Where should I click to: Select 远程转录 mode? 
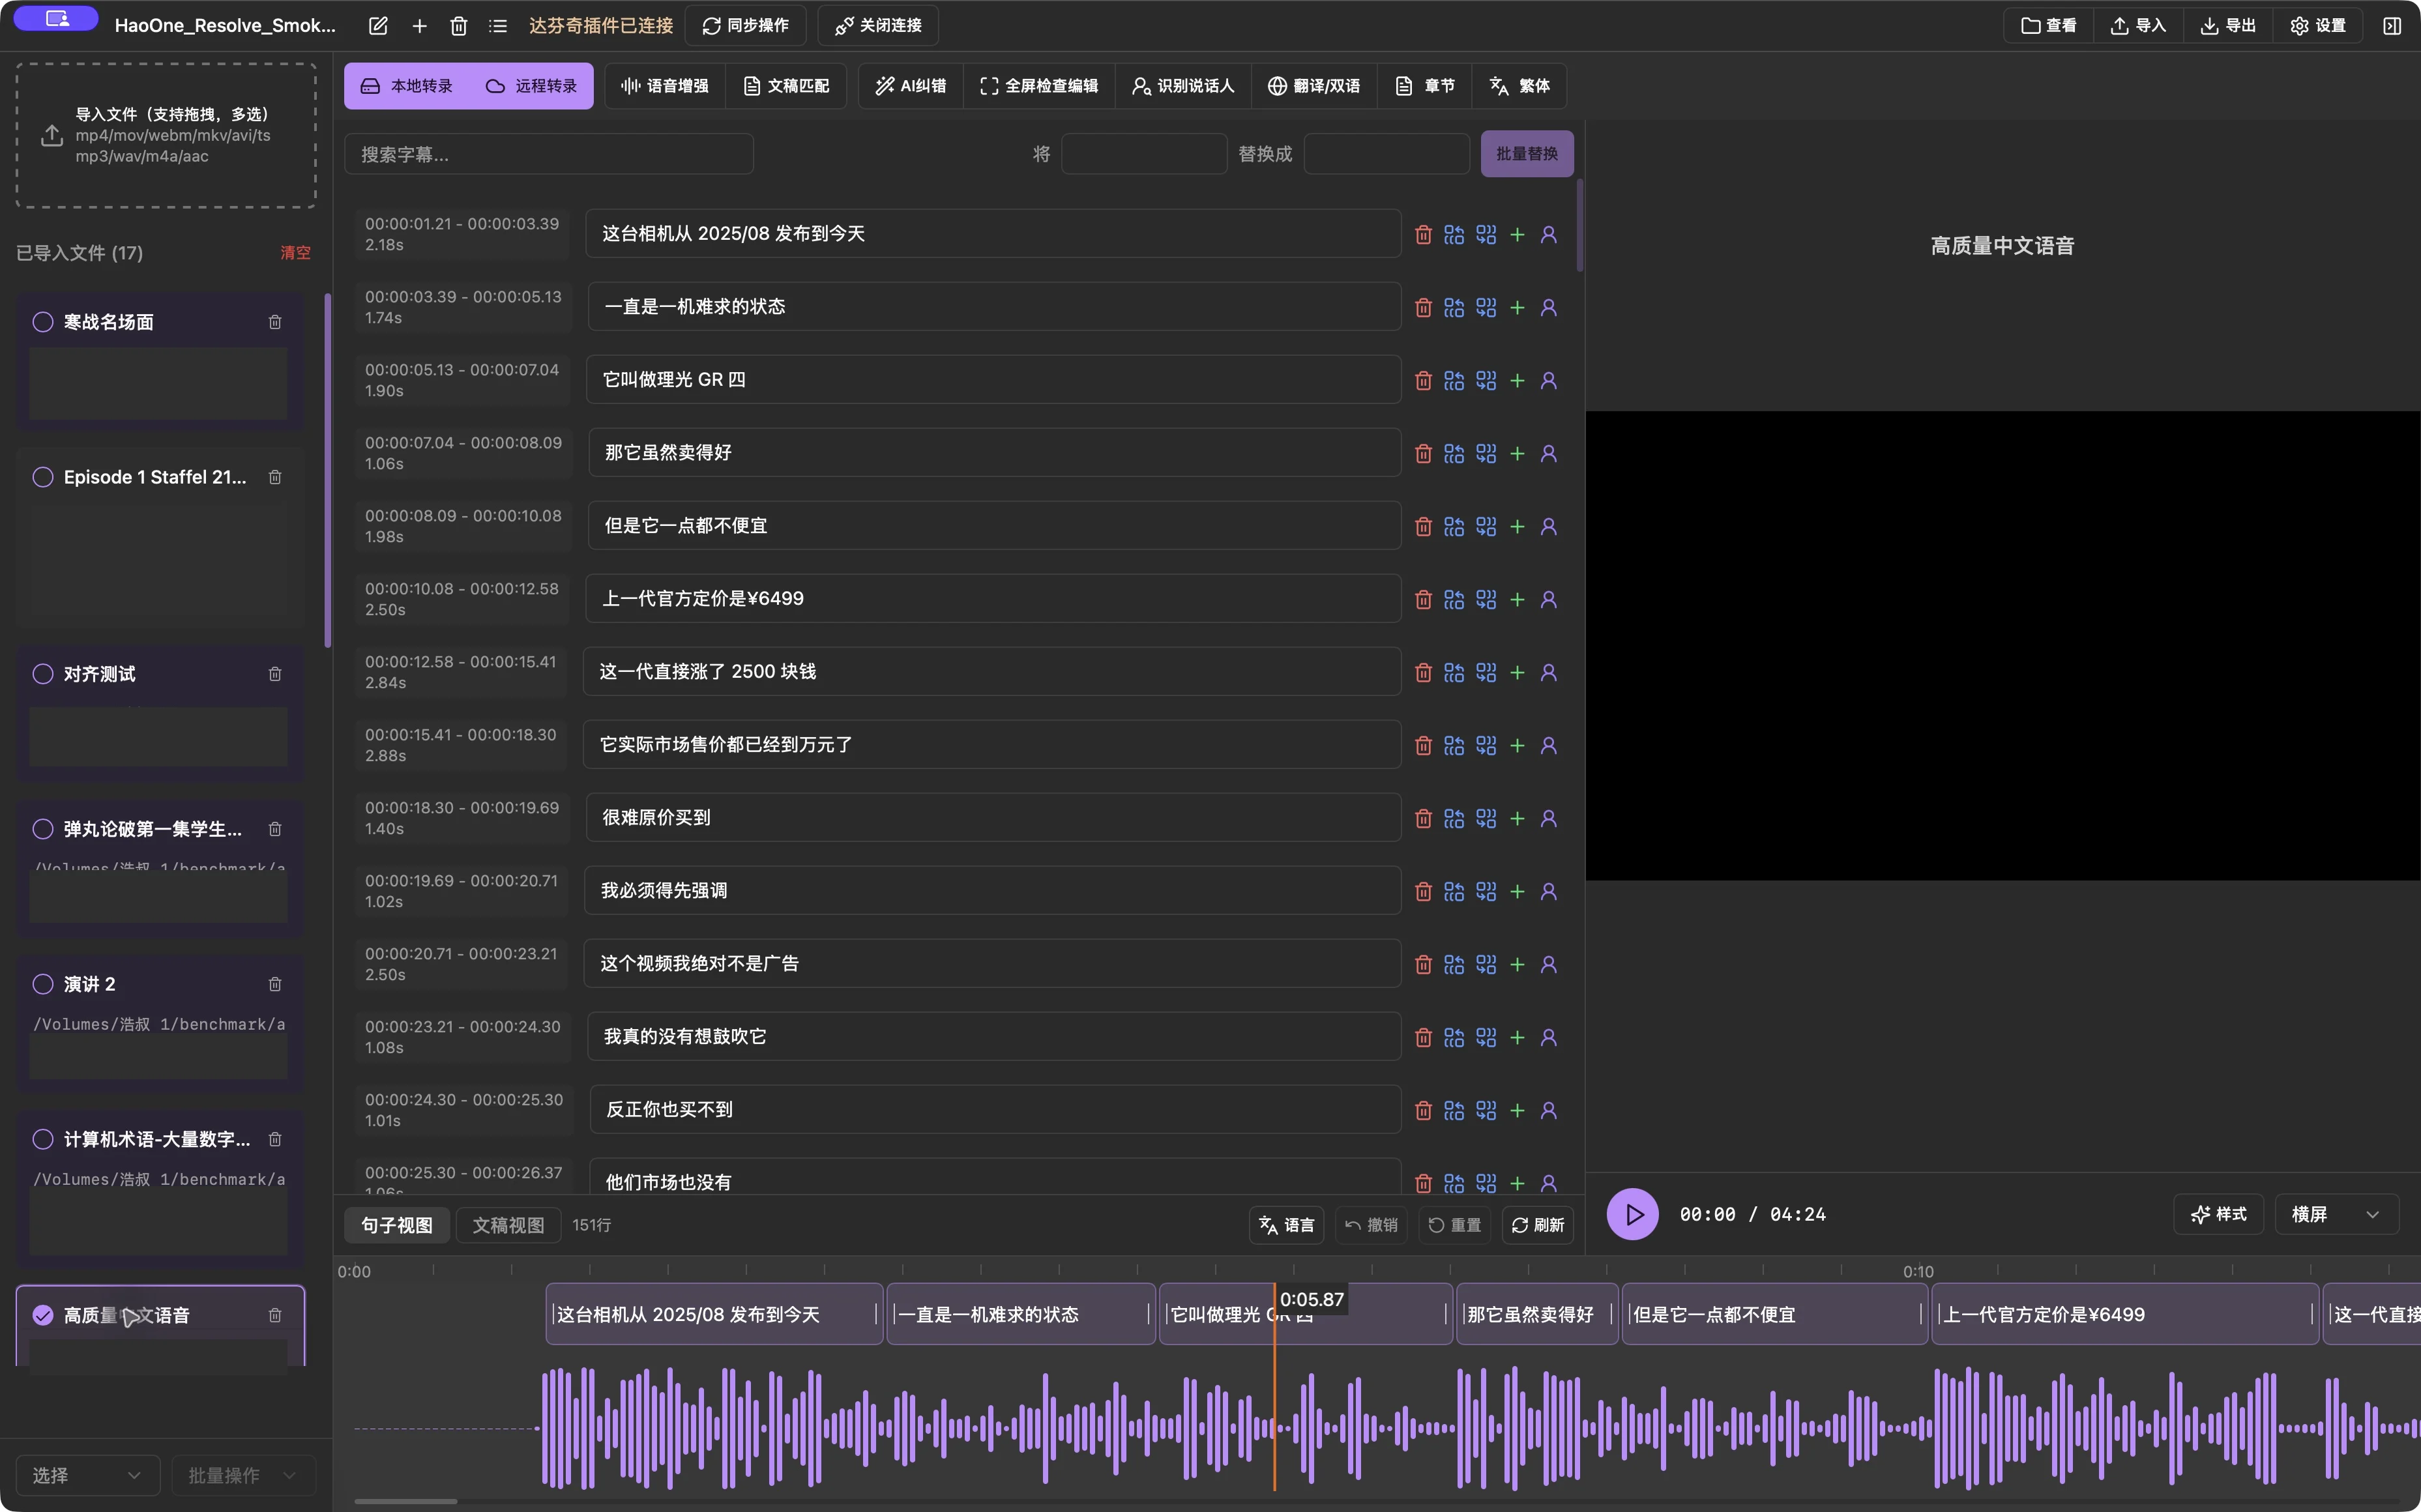(x=532, y=86)
